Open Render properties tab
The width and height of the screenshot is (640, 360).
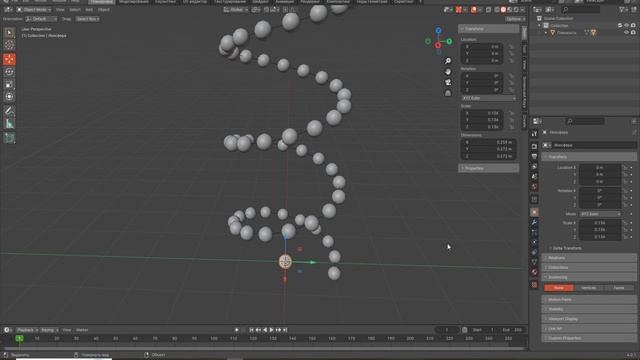[534, 146]
